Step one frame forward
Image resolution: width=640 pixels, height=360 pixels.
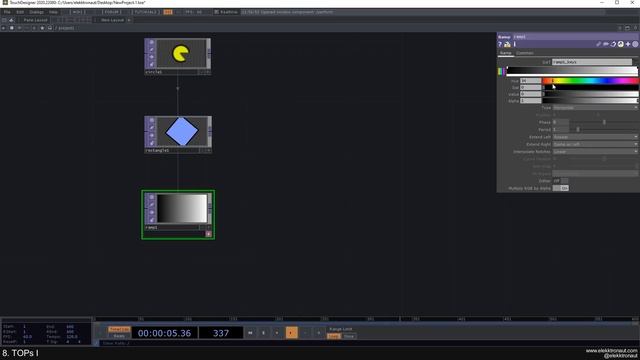tap(319, 333)
